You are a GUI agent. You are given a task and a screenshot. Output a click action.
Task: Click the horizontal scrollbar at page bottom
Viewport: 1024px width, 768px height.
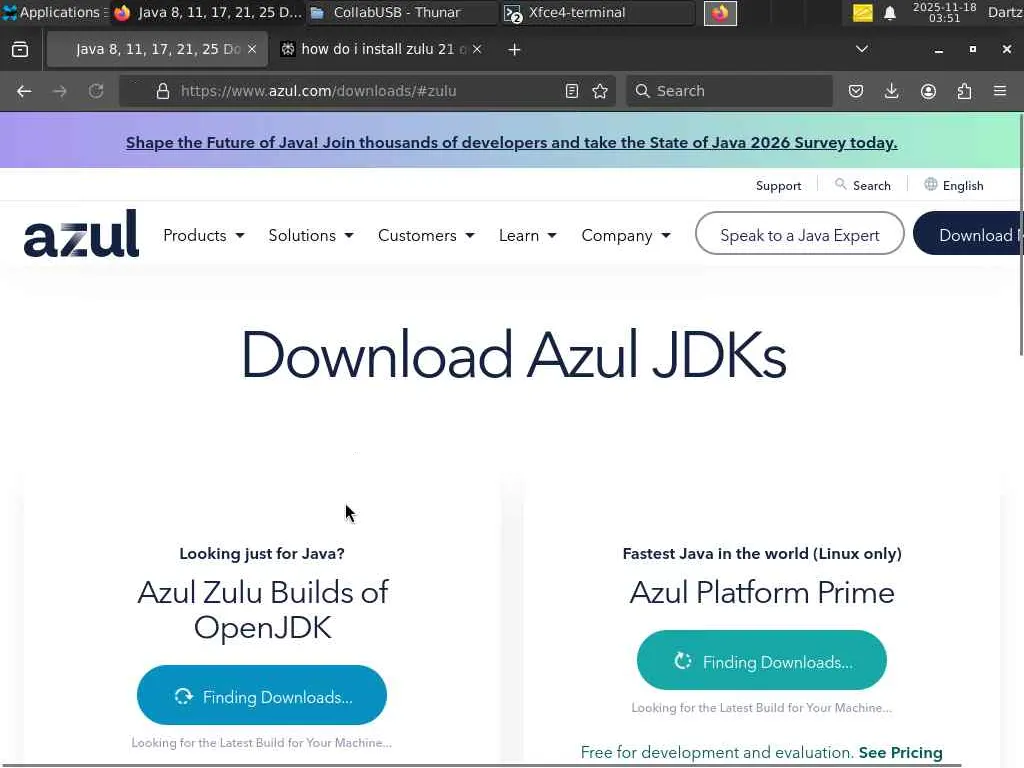[481, 765]
